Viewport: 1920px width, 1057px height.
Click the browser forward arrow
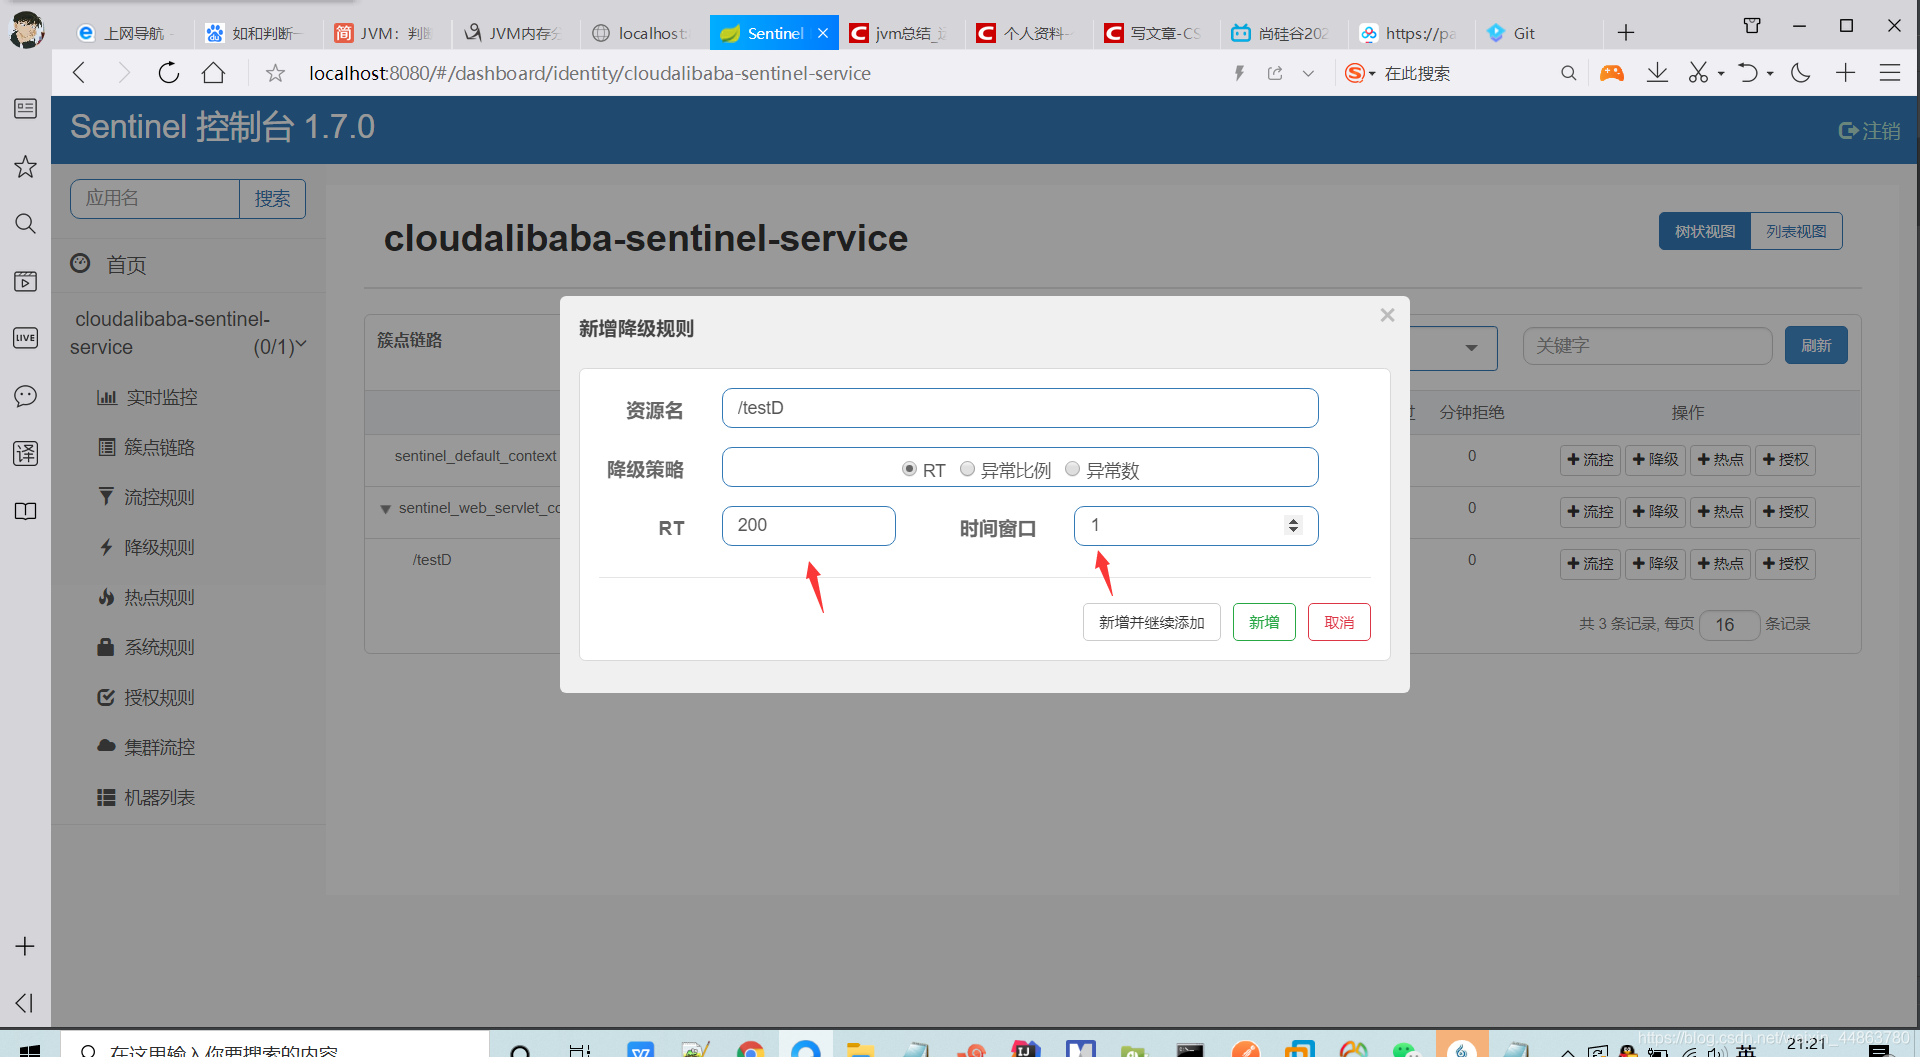pos(124,73)
